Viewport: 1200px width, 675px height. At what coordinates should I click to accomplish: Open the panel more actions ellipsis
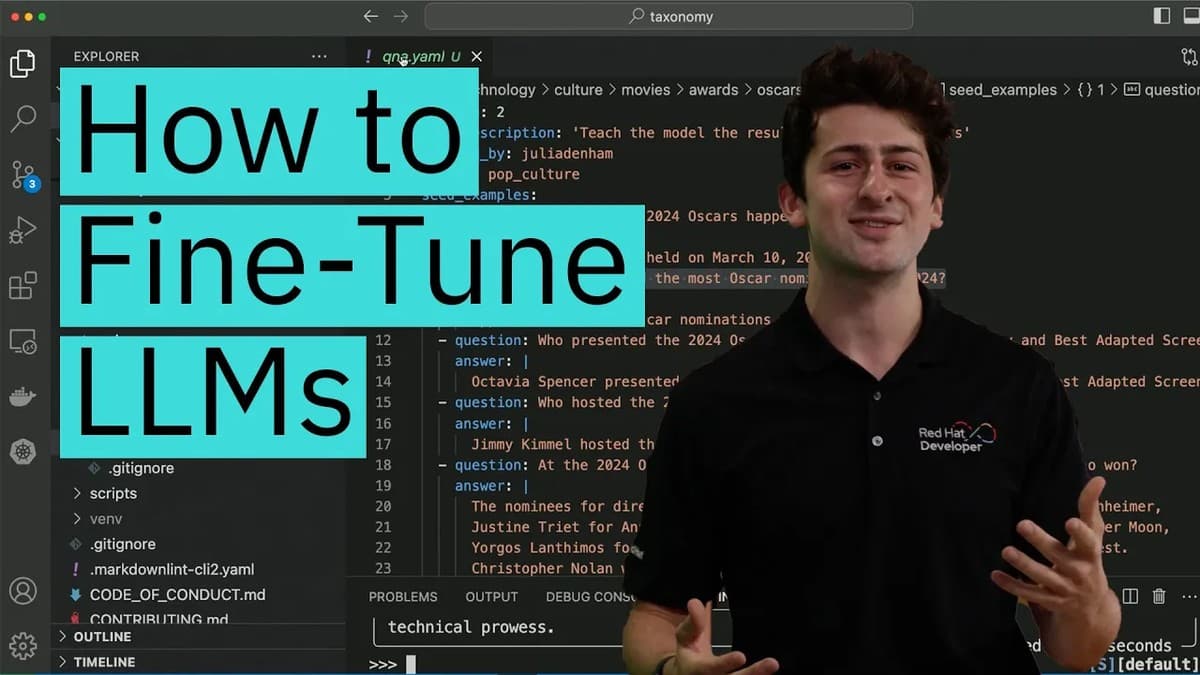pos(1188,596)
